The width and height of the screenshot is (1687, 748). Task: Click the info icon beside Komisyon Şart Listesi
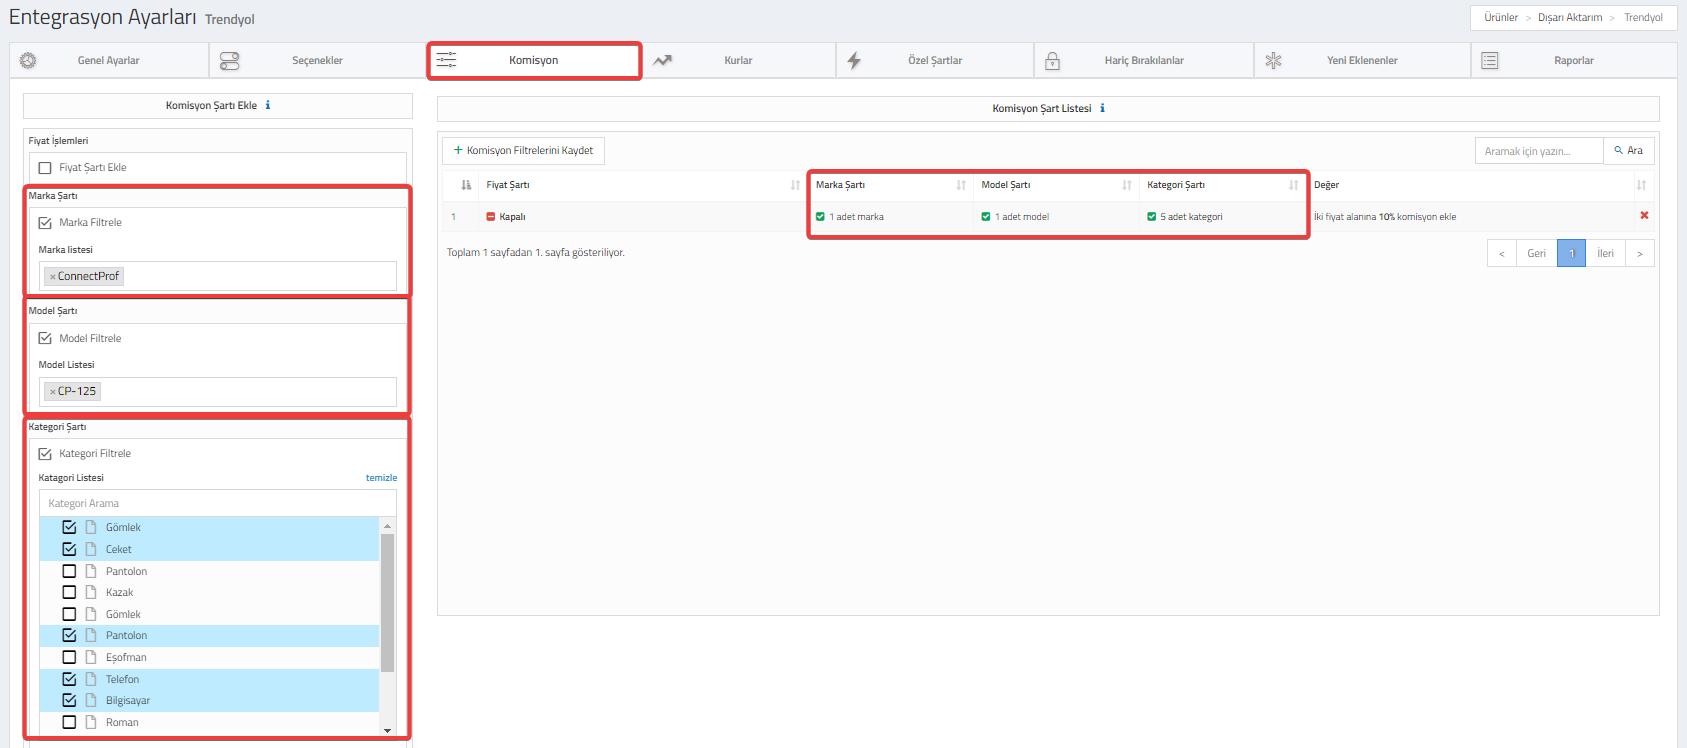point(1102,108)
